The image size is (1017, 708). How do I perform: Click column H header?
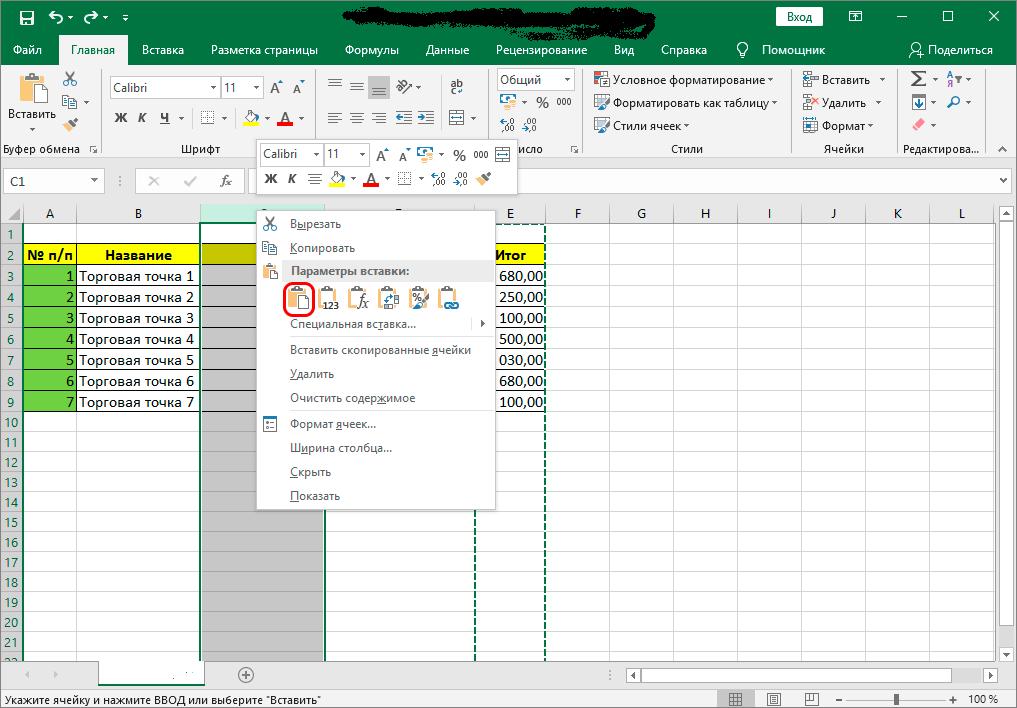[x=705, y=213]
